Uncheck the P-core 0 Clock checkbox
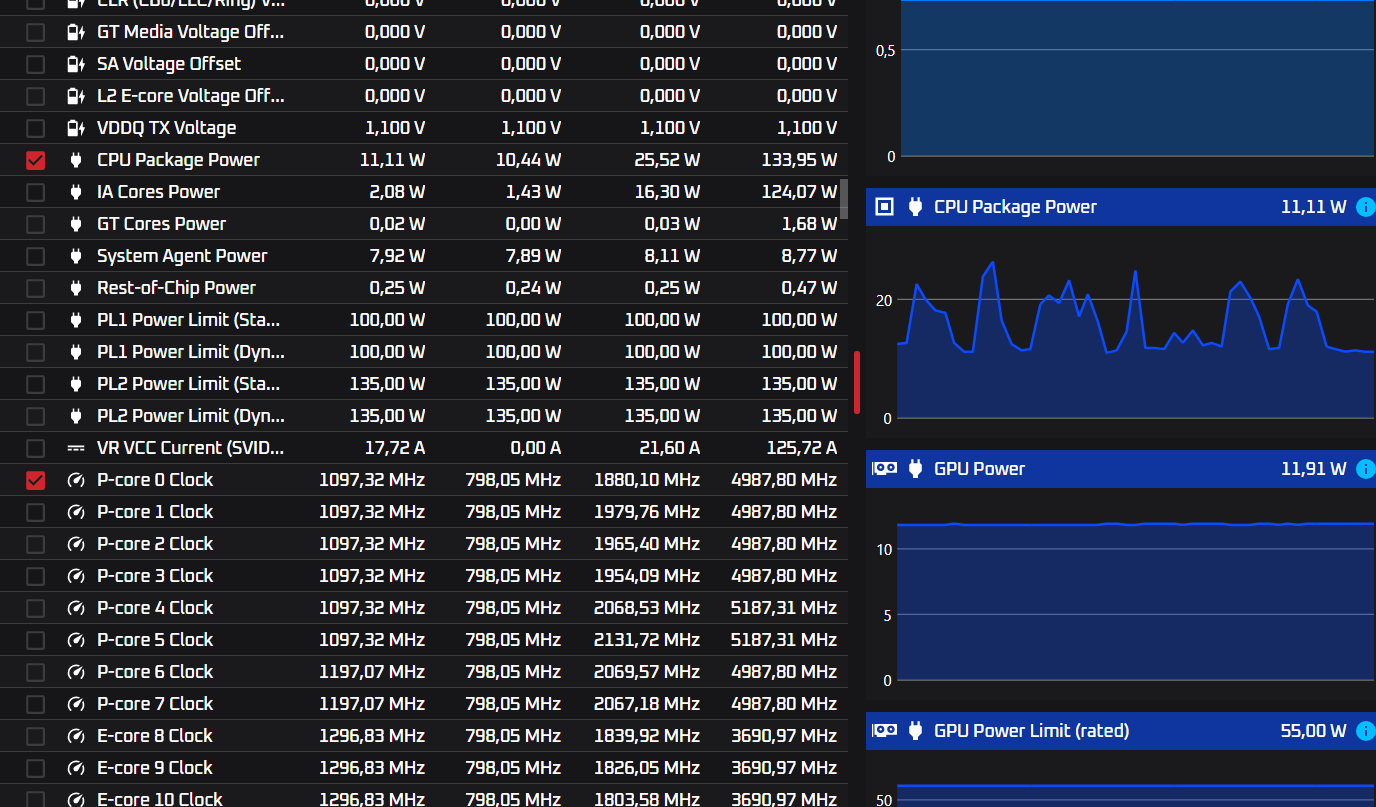This screenshot has height=807, width=1376. [x=35, y=480]
